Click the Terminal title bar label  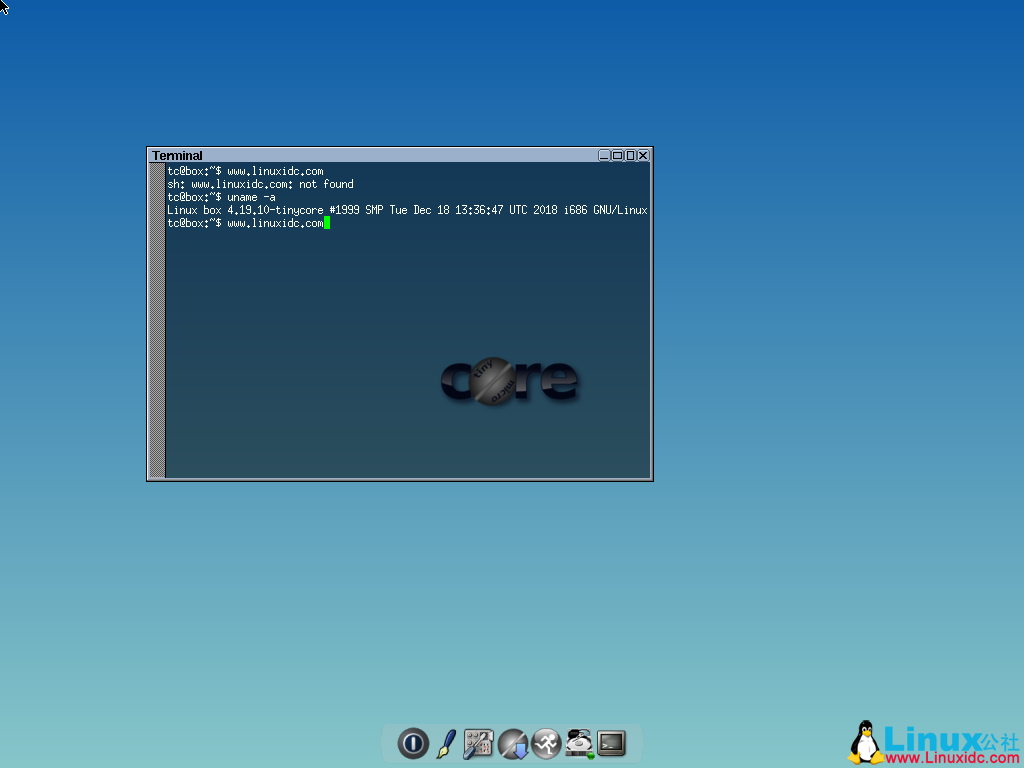pyautogui.click(x=177, y=155)
